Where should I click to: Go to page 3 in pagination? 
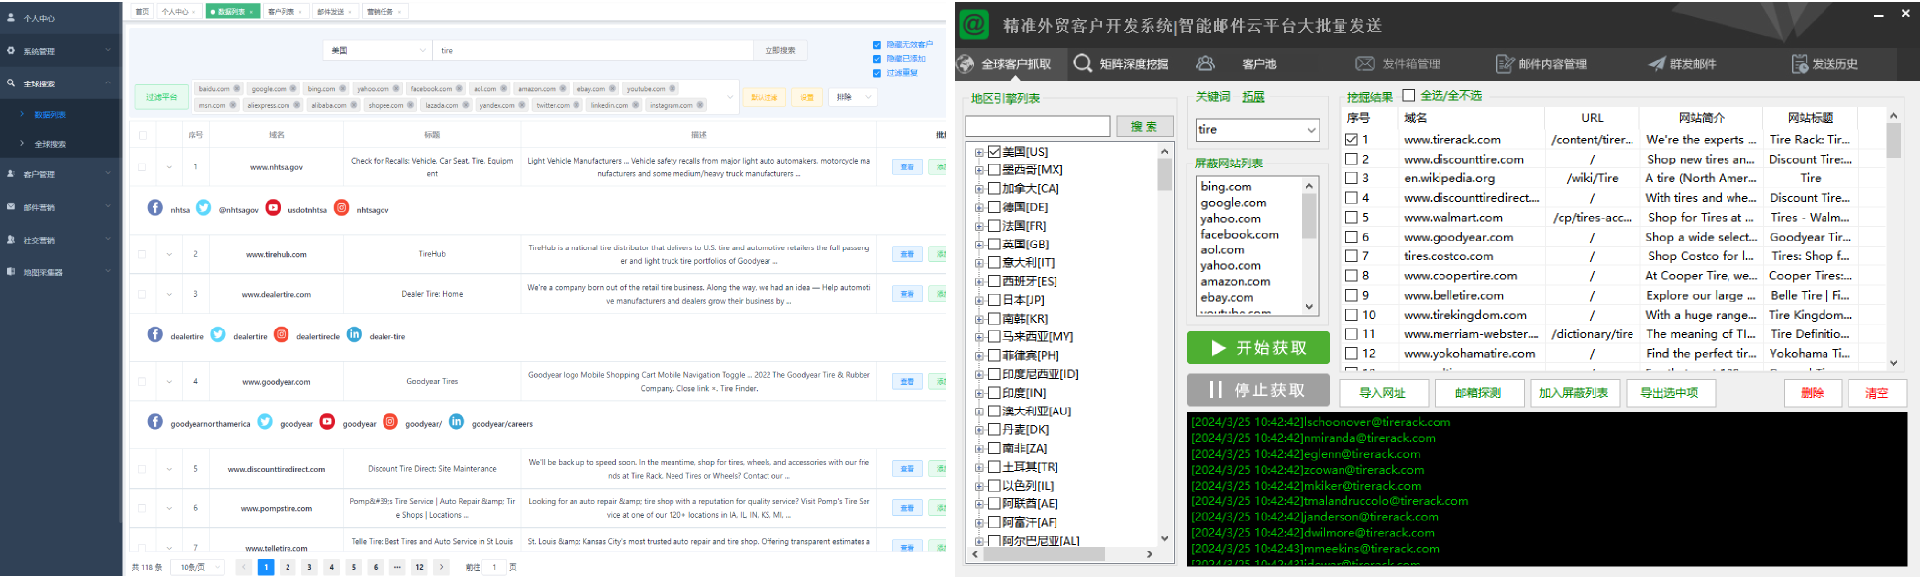click(309, 567)
